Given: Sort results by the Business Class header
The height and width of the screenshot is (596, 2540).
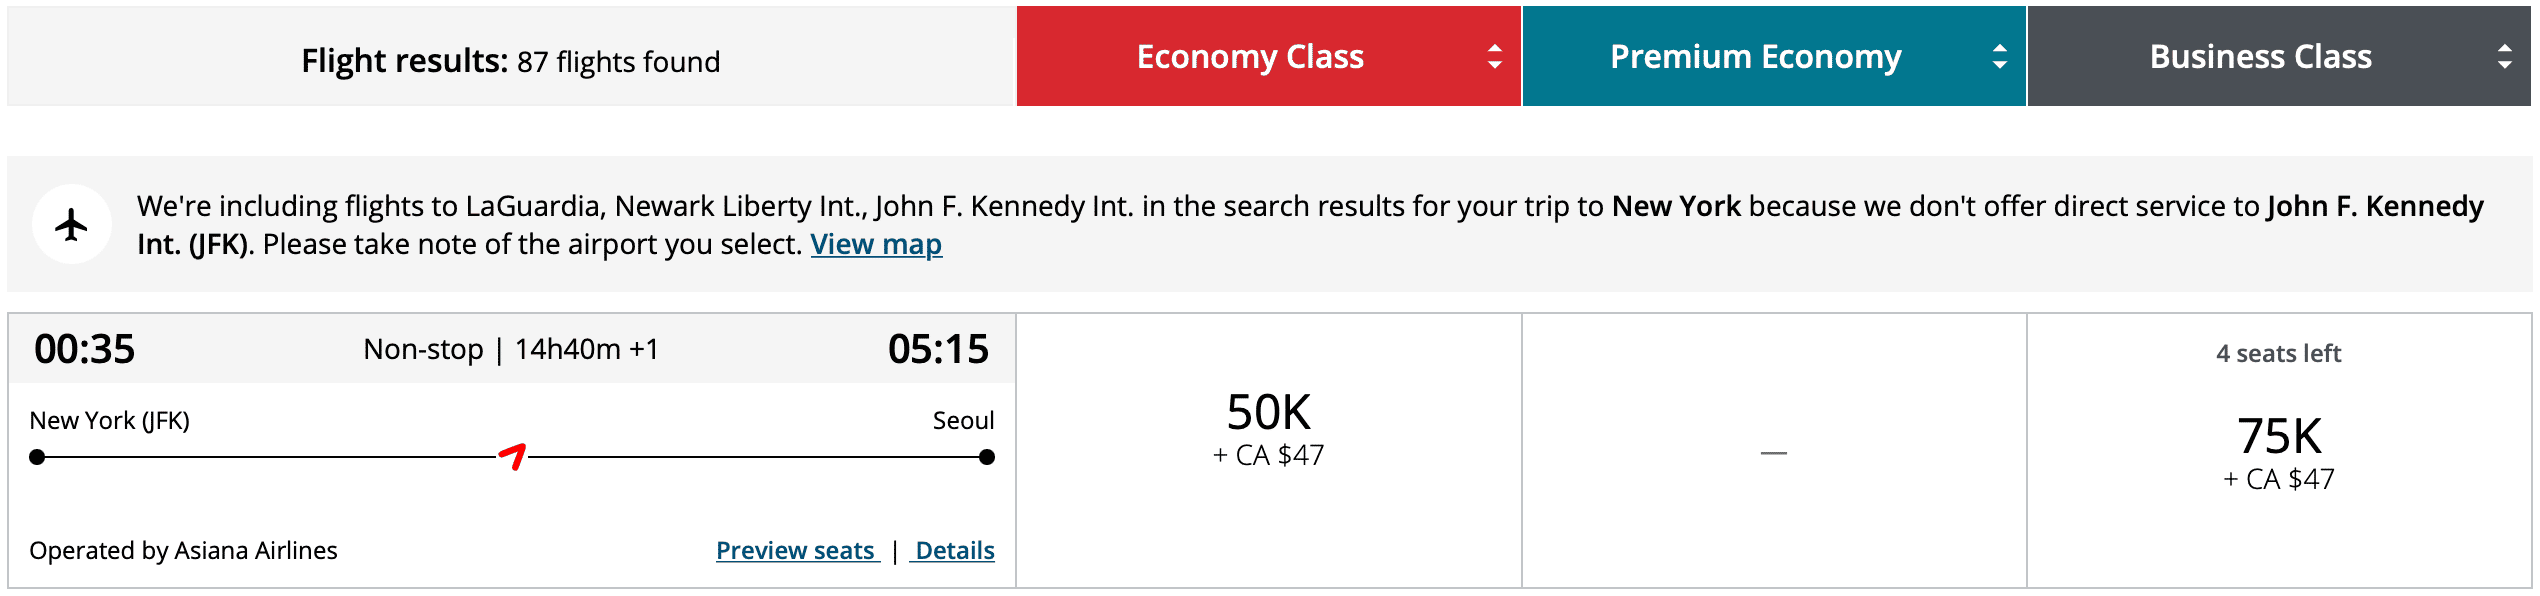Looking at the screenshot, I should [2260, 57].
